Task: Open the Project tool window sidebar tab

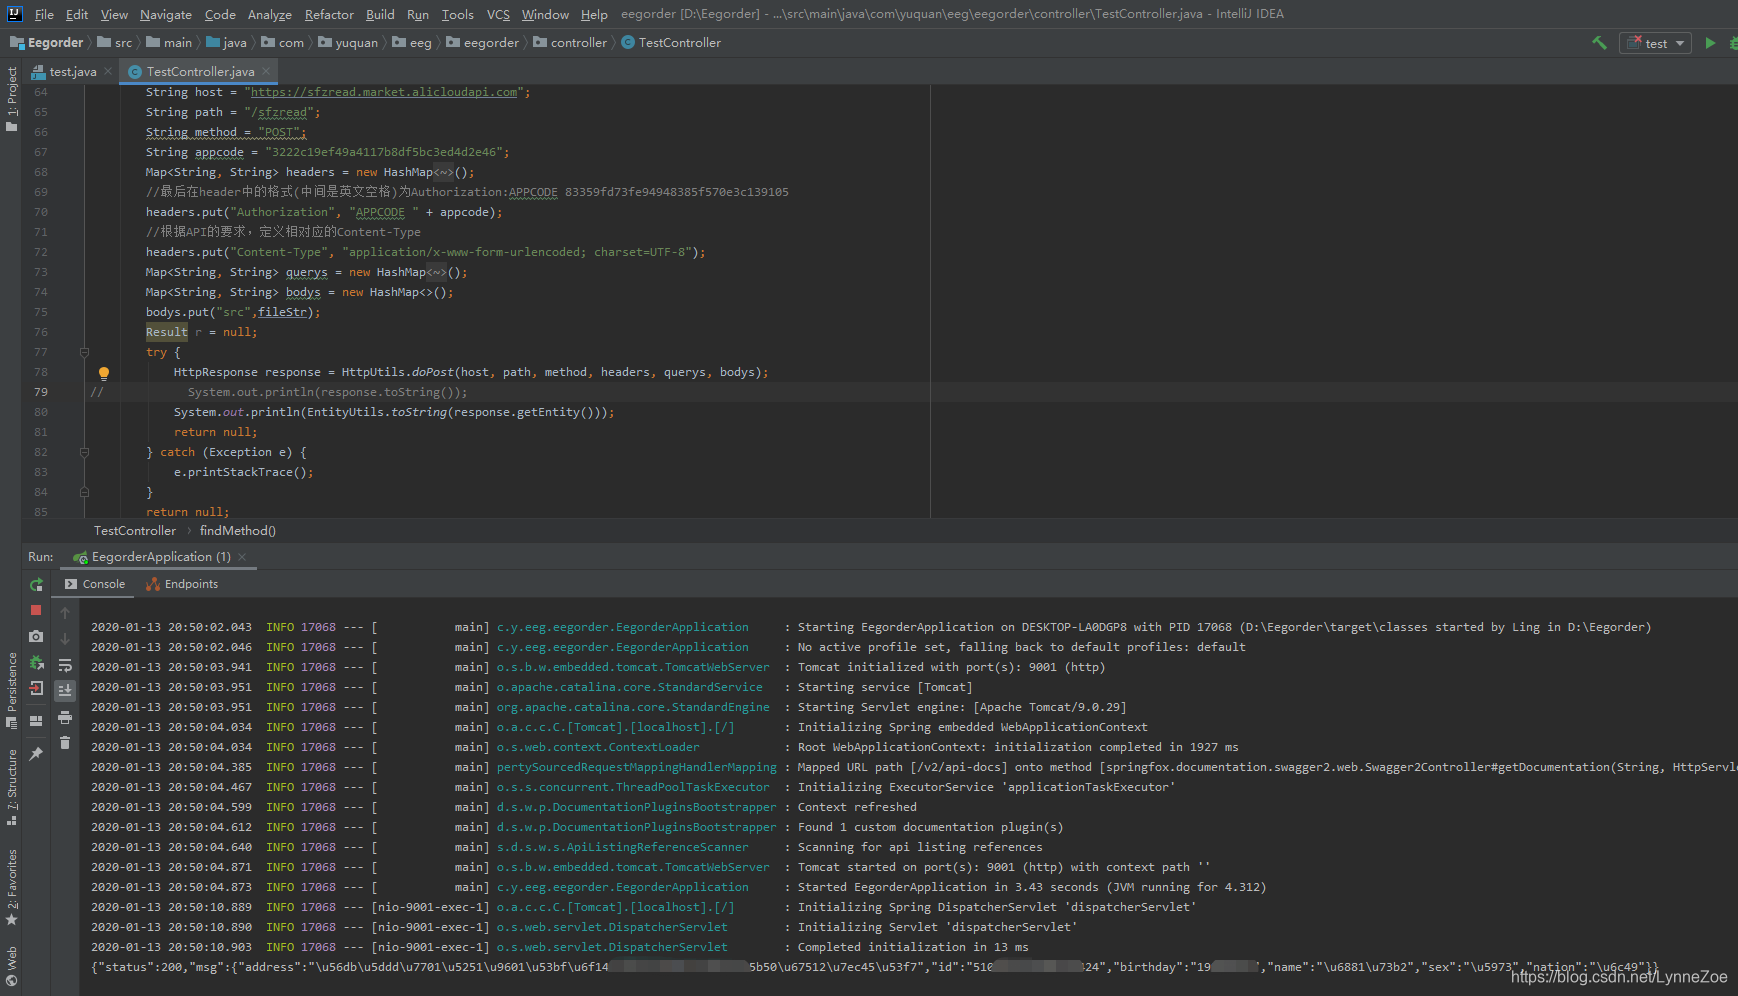Action: (11, 99)
